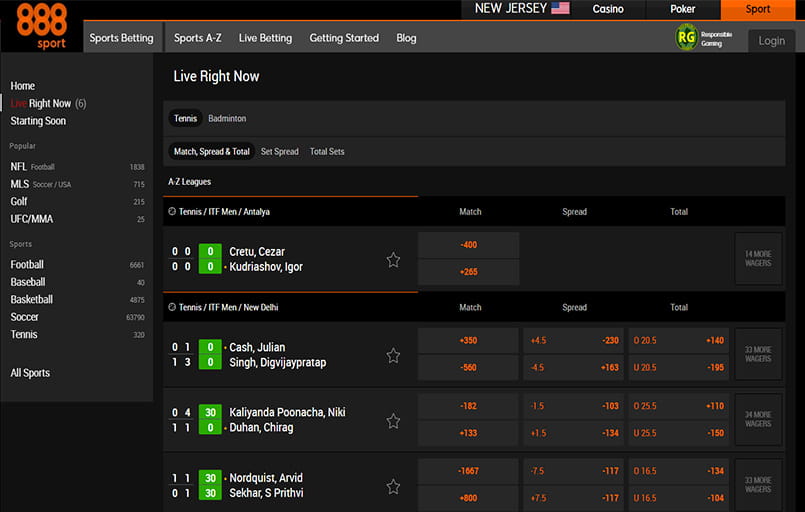Image resolution: width=805 pixels, height=512 pixels.
Task: Select the Badminton sport filter
Action: pos(227,119)
